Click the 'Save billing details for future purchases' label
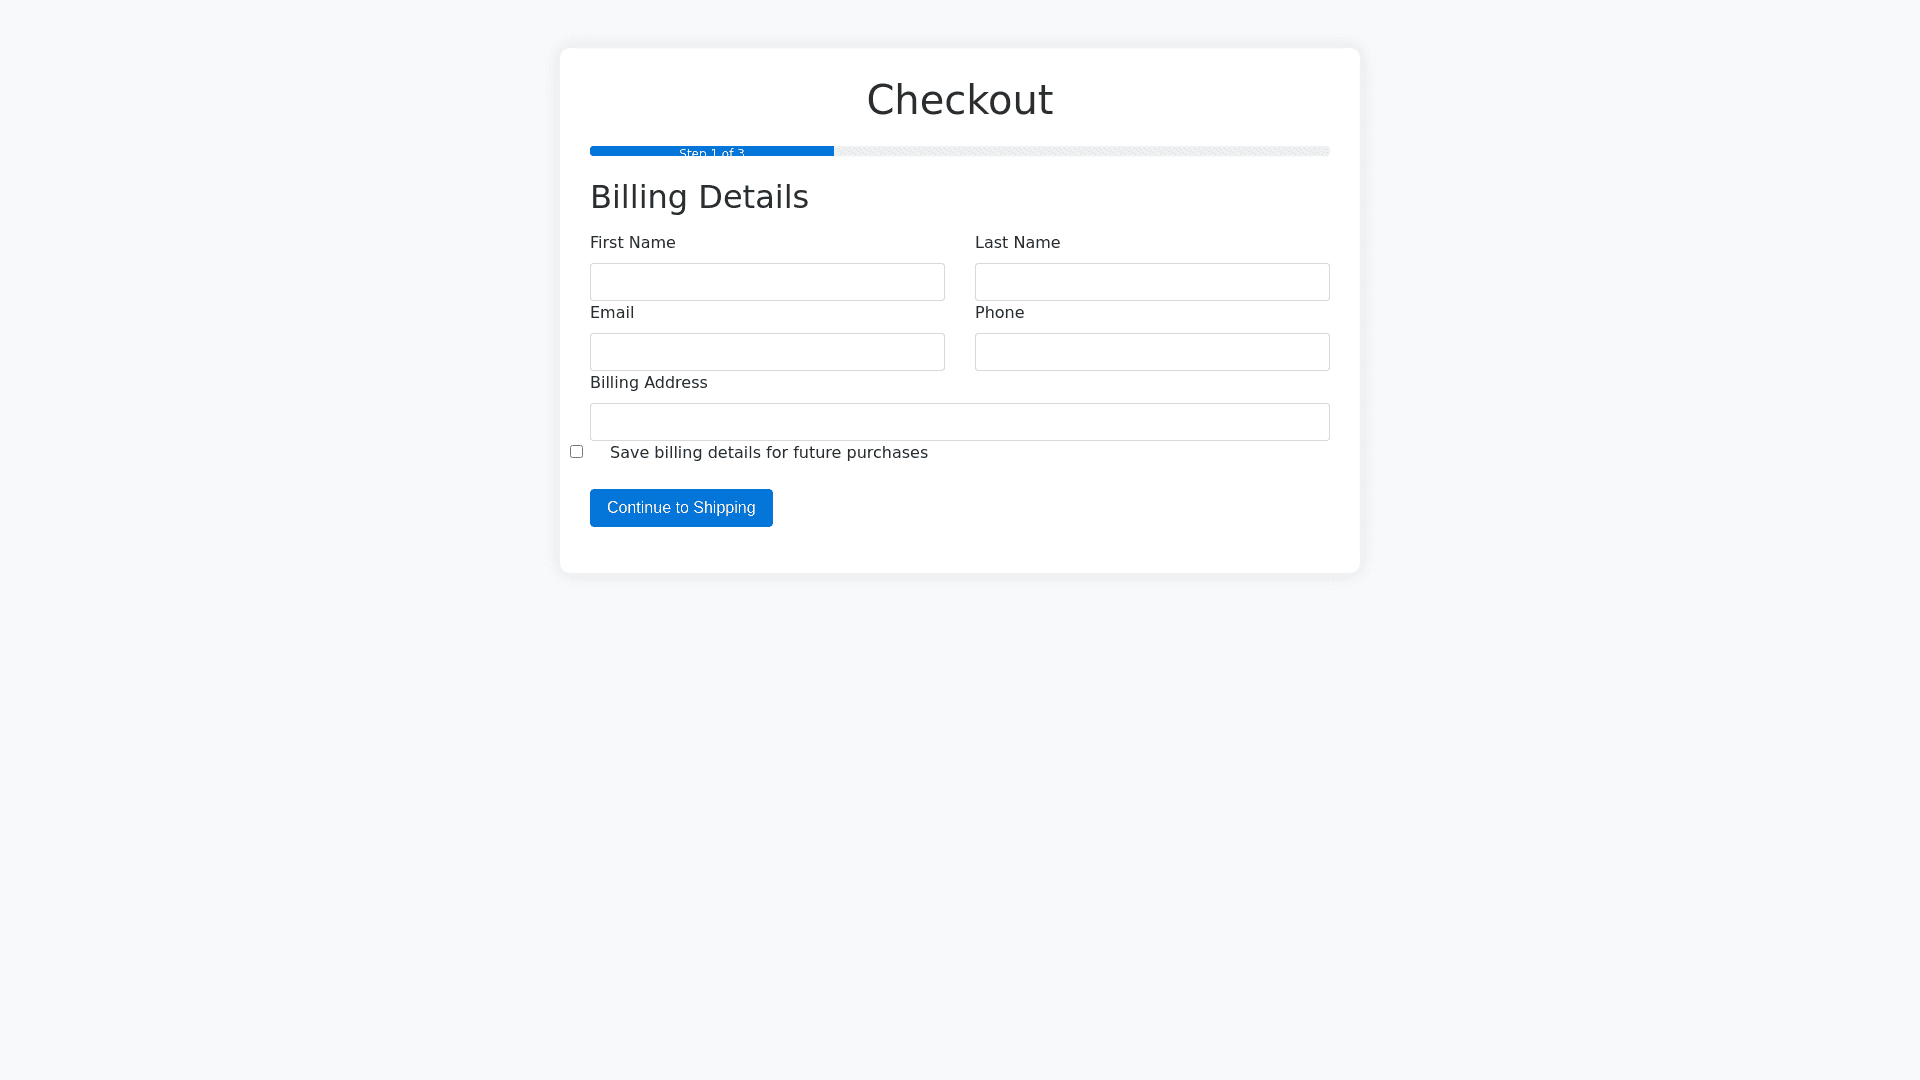This screenshot has width=1920, height=1080. pos(768,453)
